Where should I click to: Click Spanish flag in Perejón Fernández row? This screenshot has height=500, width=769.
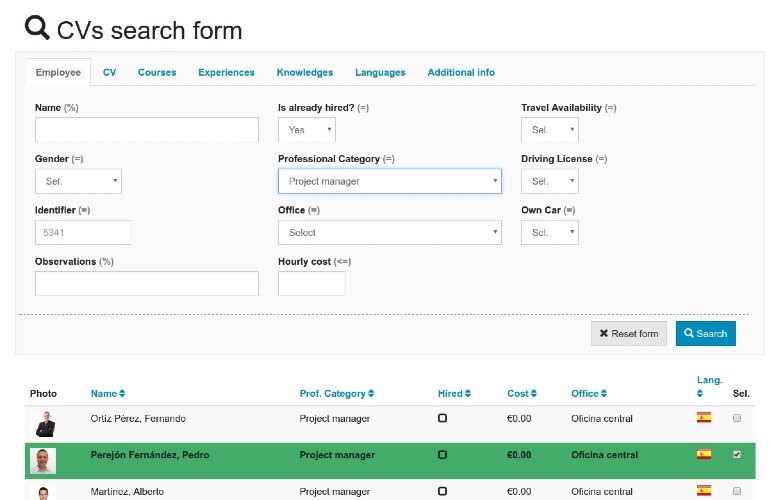pyautogui.click(x=704, y=454)
